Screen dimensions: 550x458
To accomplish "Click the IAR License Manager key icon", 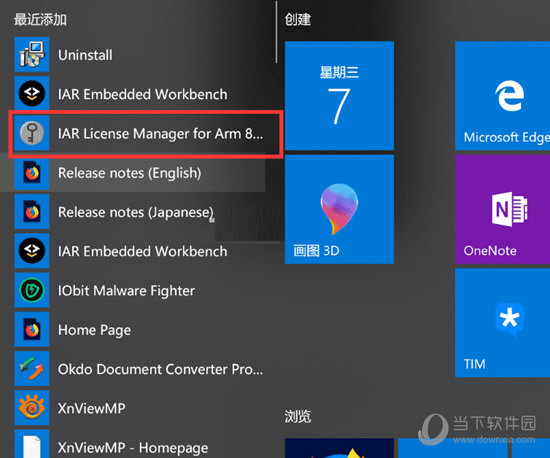I will [32, 133].
